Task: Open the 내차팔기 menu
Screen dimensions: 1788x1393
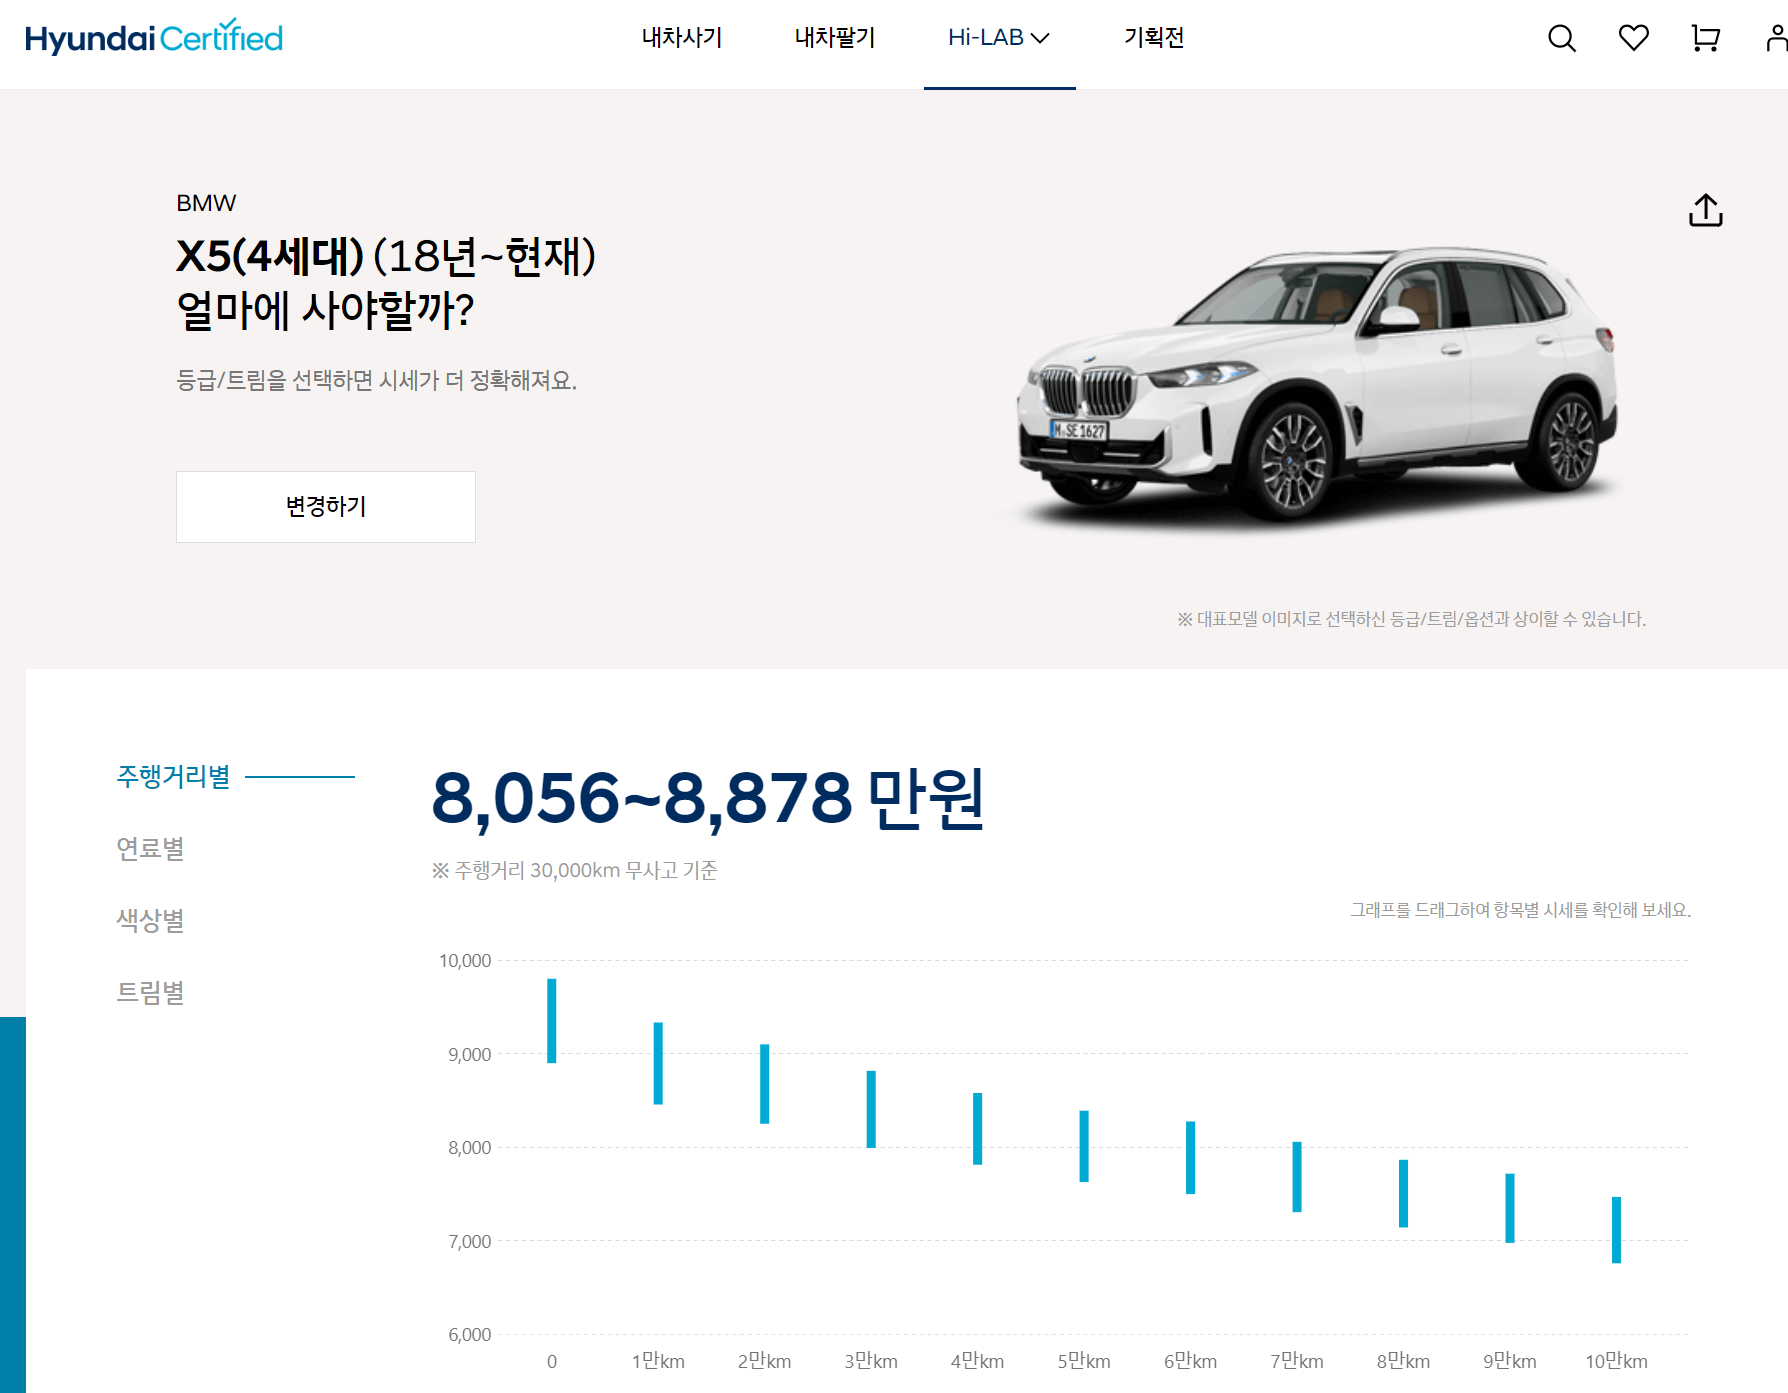Action: point(835,38)
